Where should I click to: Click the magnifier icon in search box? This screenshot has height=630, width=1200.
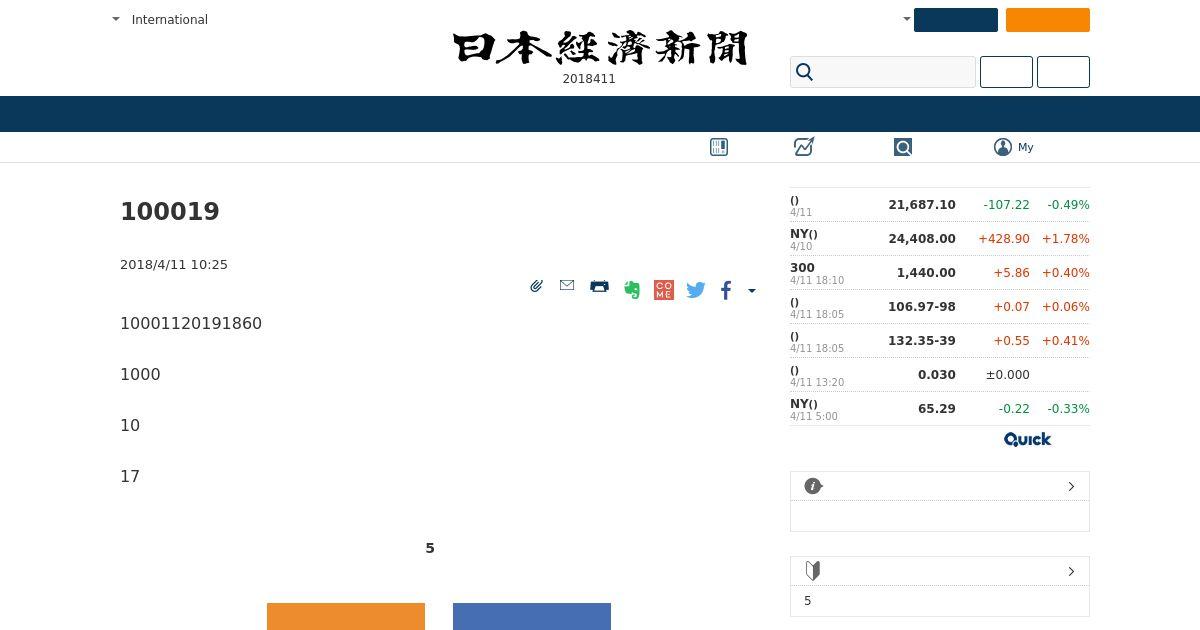pos(805,72)
